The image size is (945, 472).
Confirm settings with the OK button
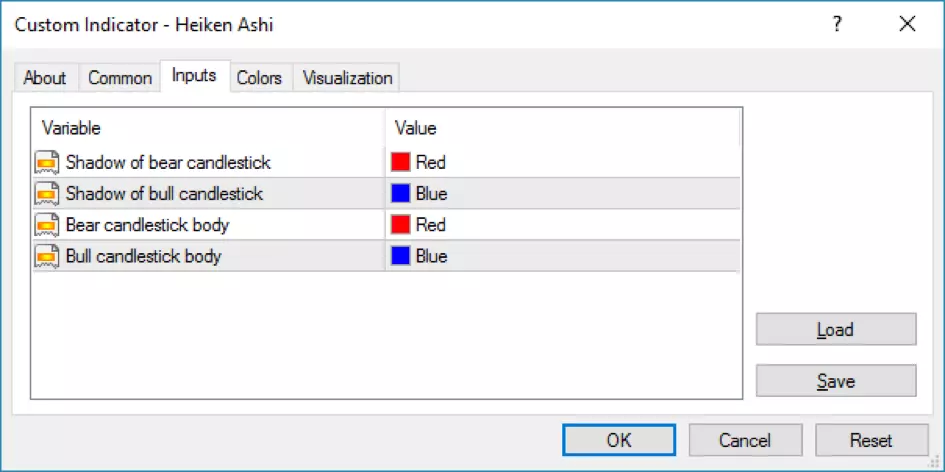click(x=619, y=440)
